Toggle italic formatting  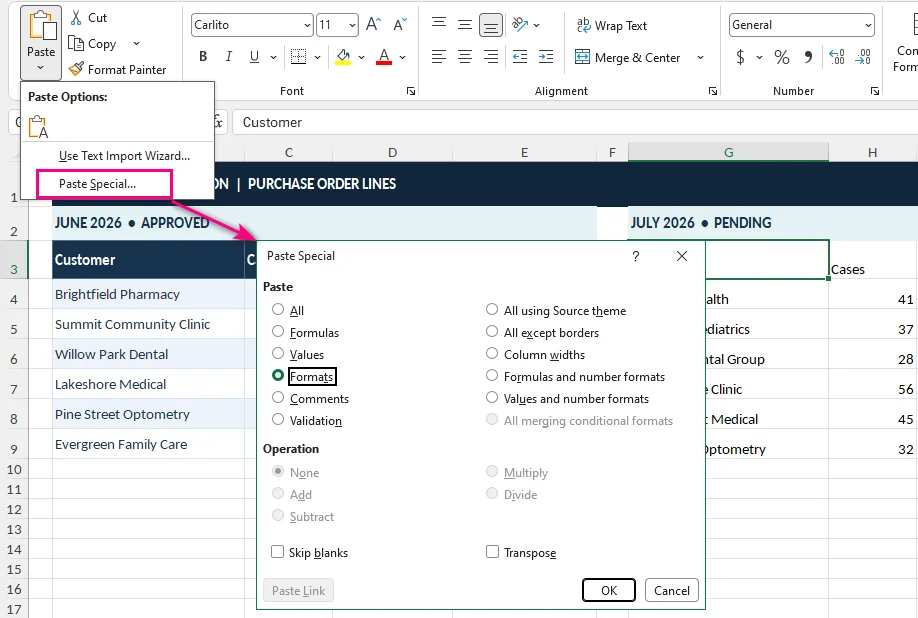coord(229,57)
